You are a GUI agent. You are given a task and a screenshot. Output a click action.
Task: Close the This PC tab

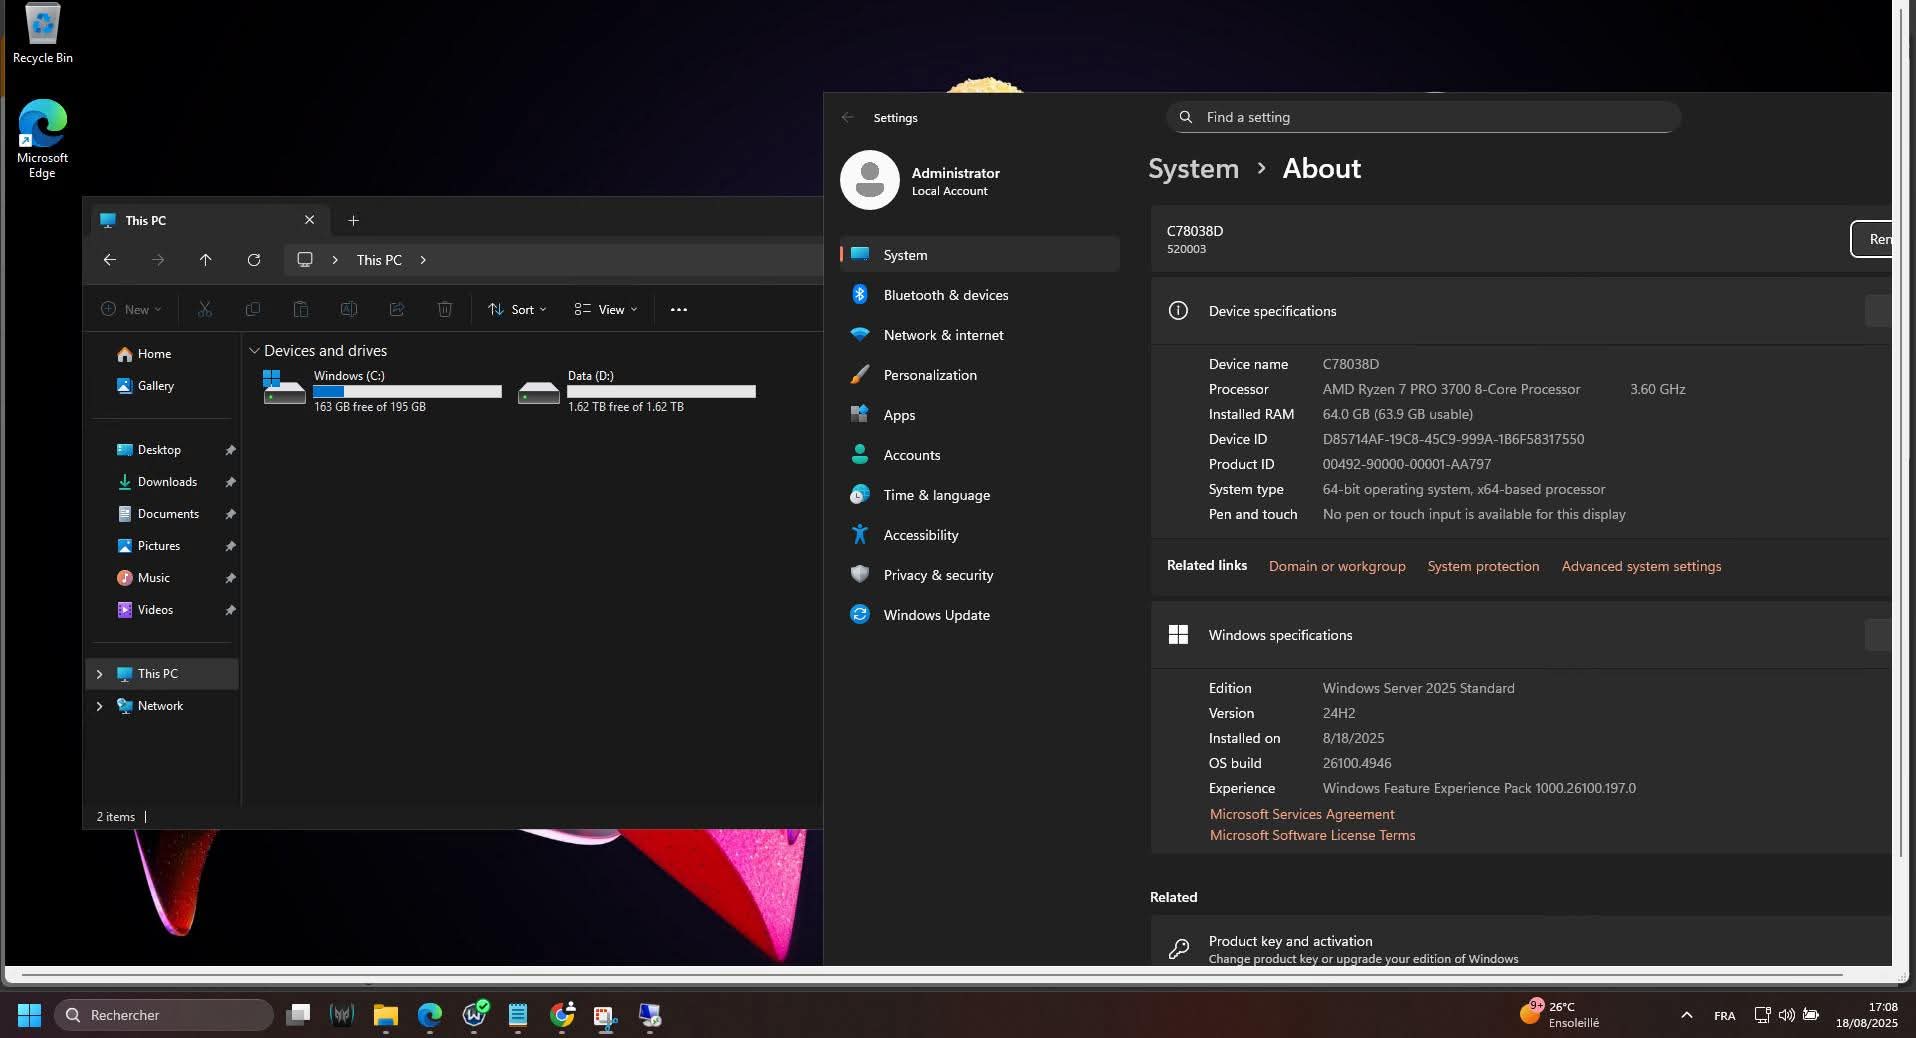[x=309, y=220]
